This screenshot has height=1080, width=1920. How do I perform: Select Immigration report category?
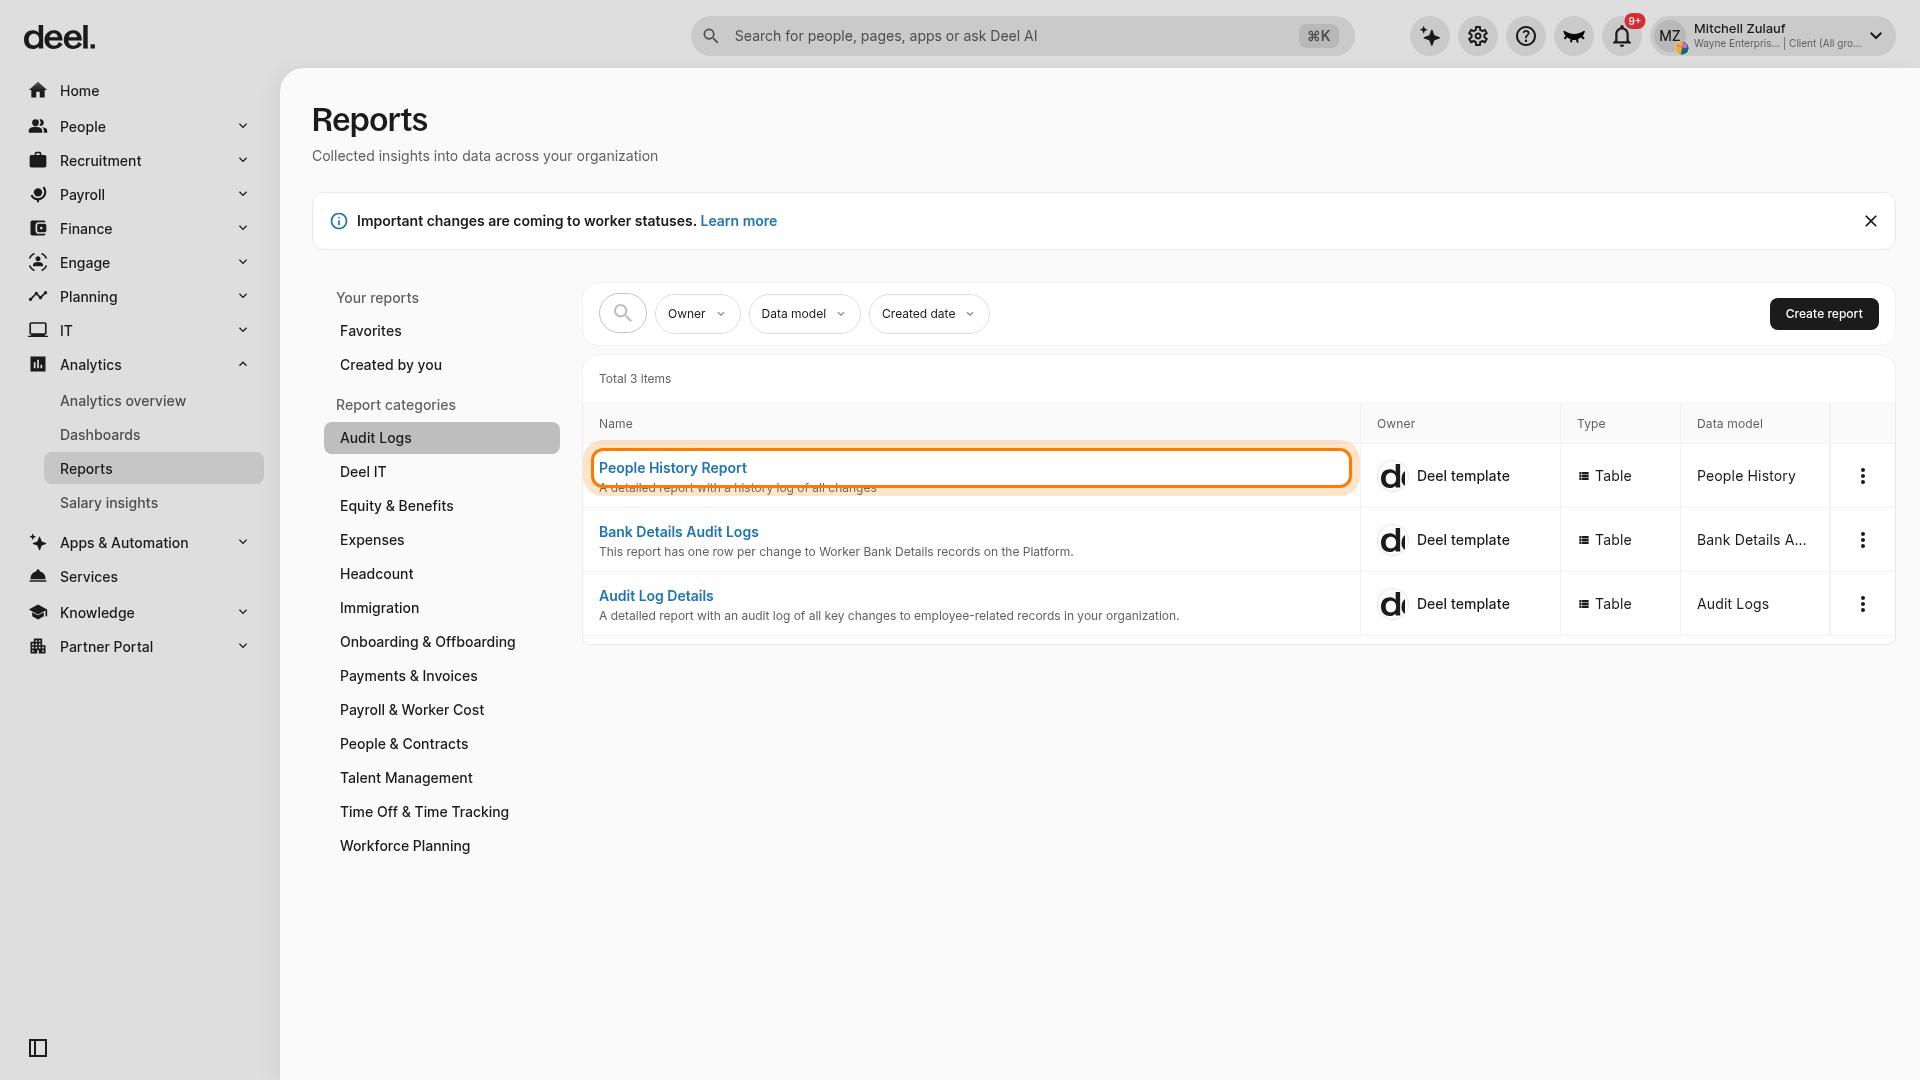click(441, 608)
